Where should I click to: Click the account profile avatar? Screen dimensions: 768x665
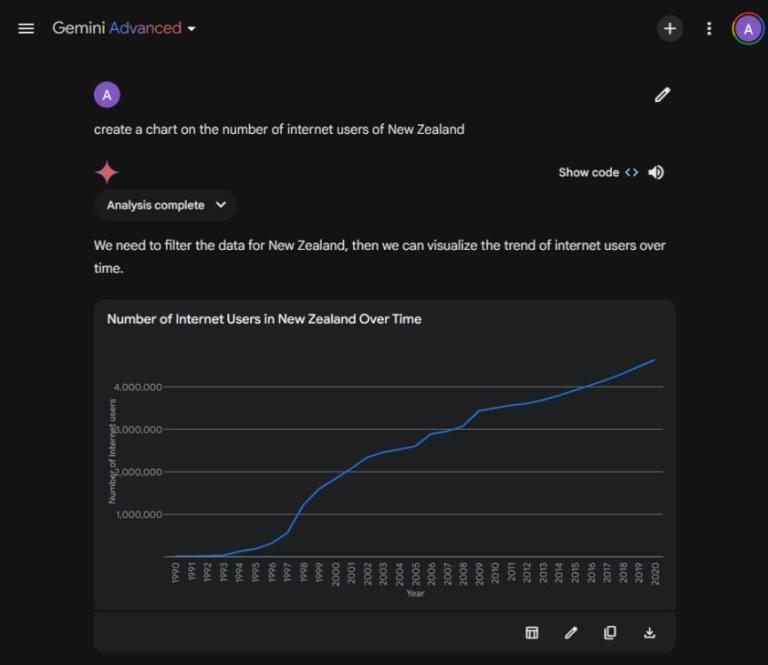click(x=748, y=28)
